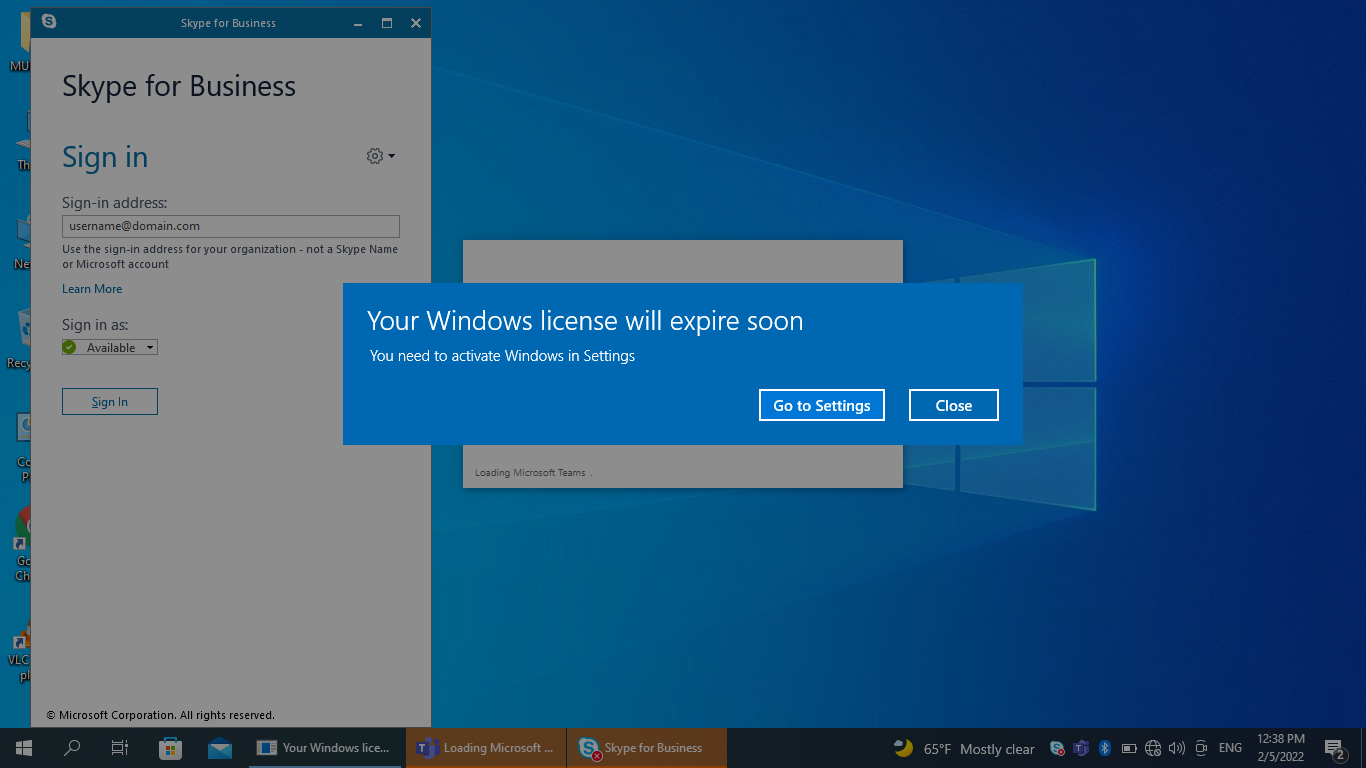
Task: Click the 'Loading Microsoft Teams' splash text
Action: [x=533, y=473]
